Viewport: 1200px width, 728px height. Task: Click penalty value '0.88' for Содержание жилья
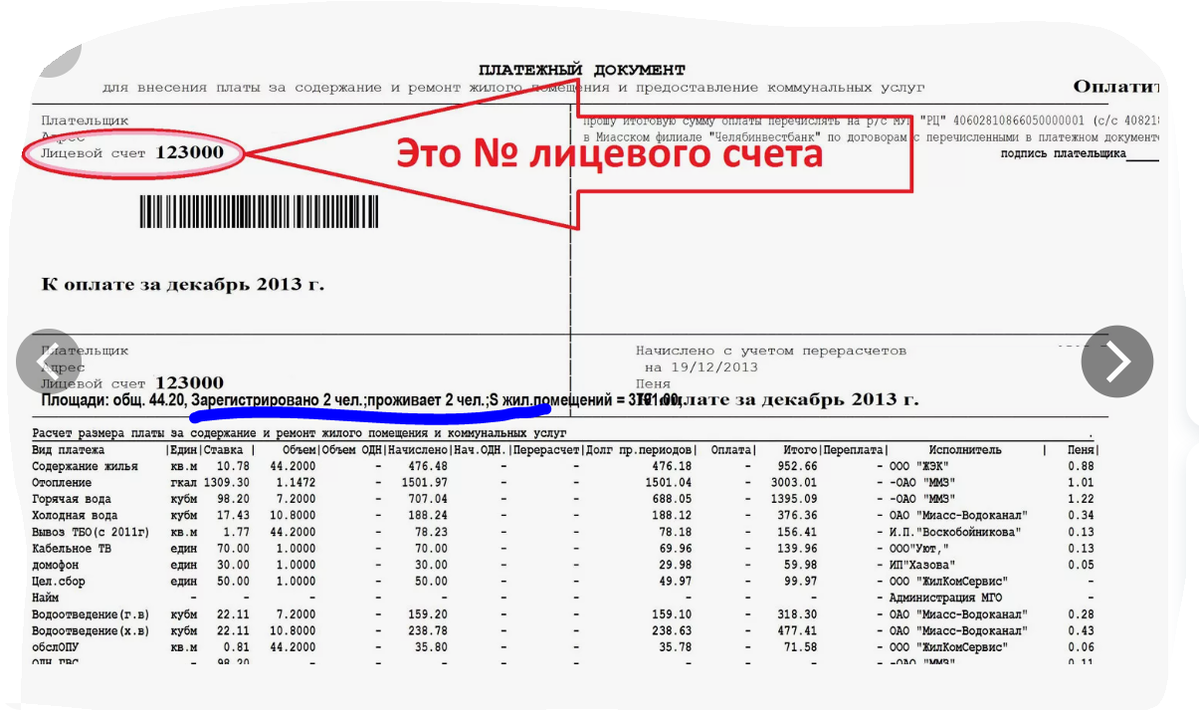coord(1080,466)
